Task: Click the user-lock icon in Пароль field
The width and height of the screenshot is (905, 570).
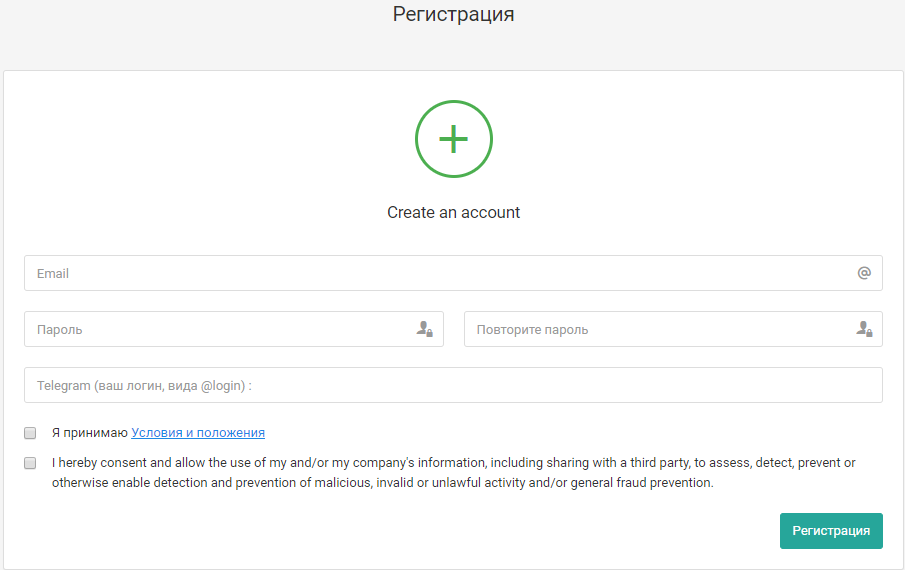Action: click(x=424, y=329)
